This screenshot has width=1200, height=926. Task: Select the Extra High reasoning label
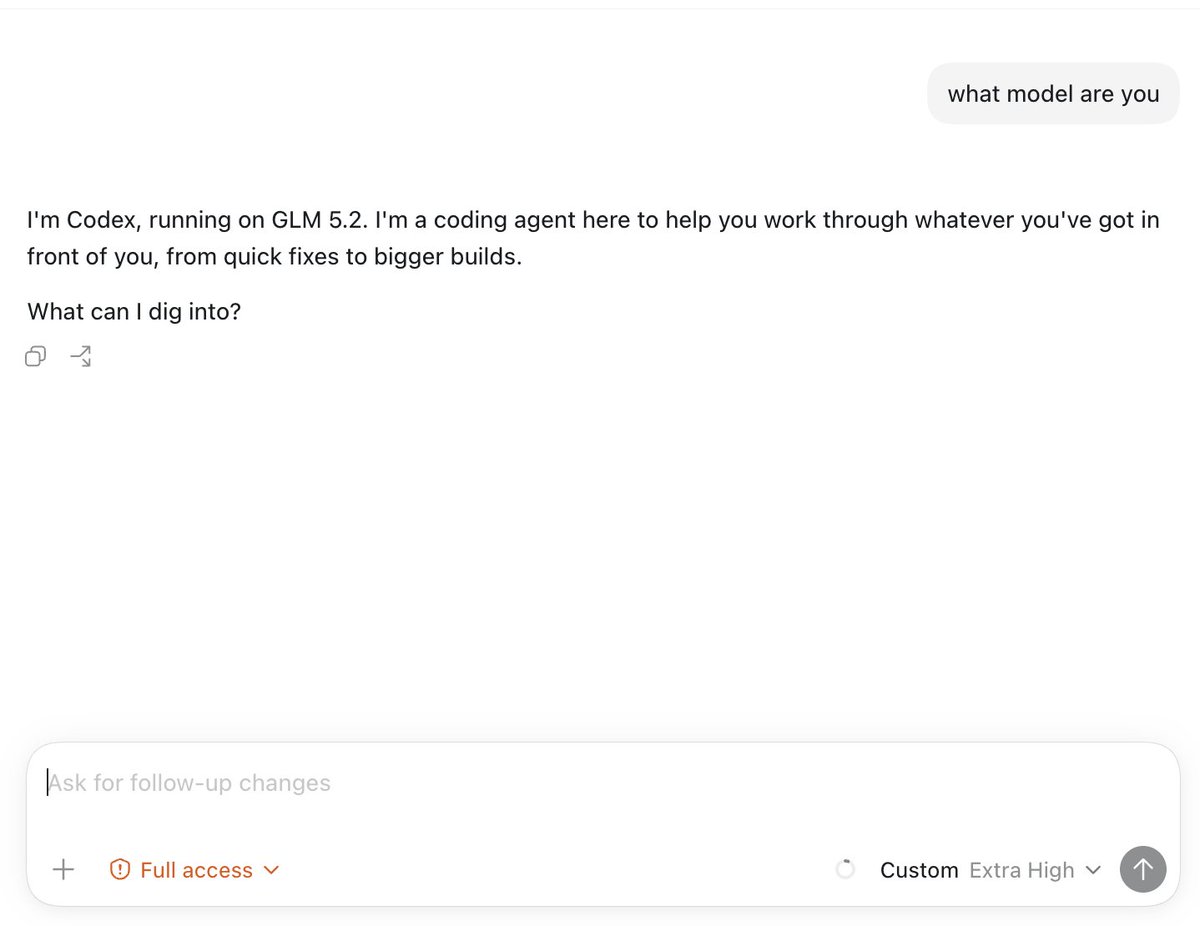(x=1022, y=870)
